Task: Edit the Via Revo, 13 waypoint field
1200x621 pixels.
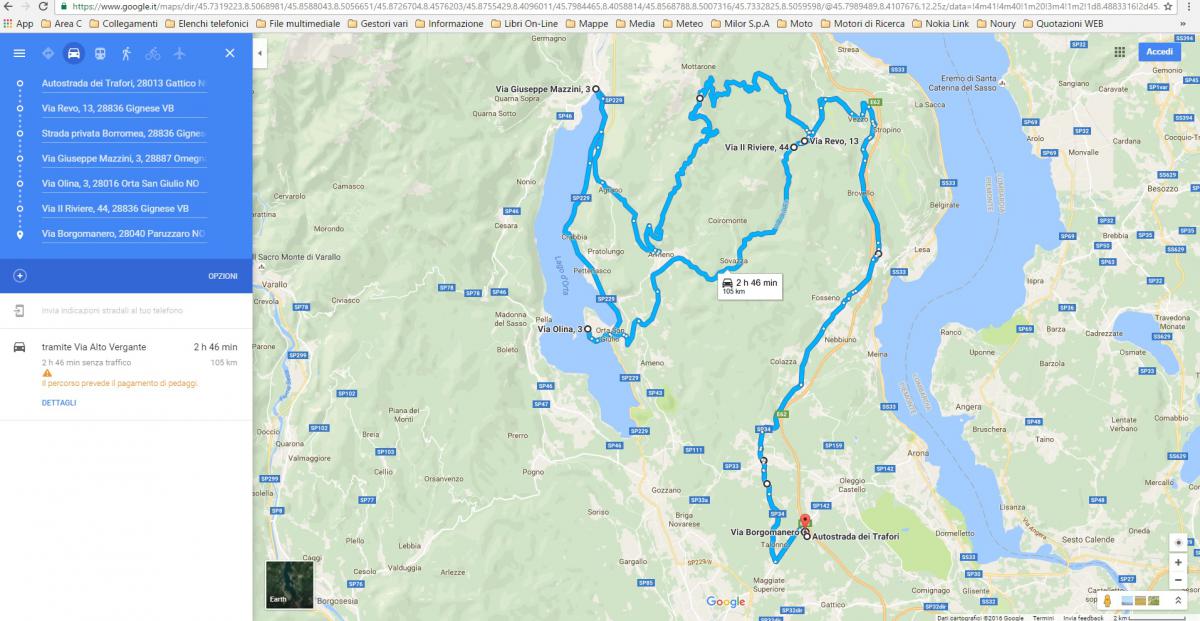Action: tap(124, 108)
